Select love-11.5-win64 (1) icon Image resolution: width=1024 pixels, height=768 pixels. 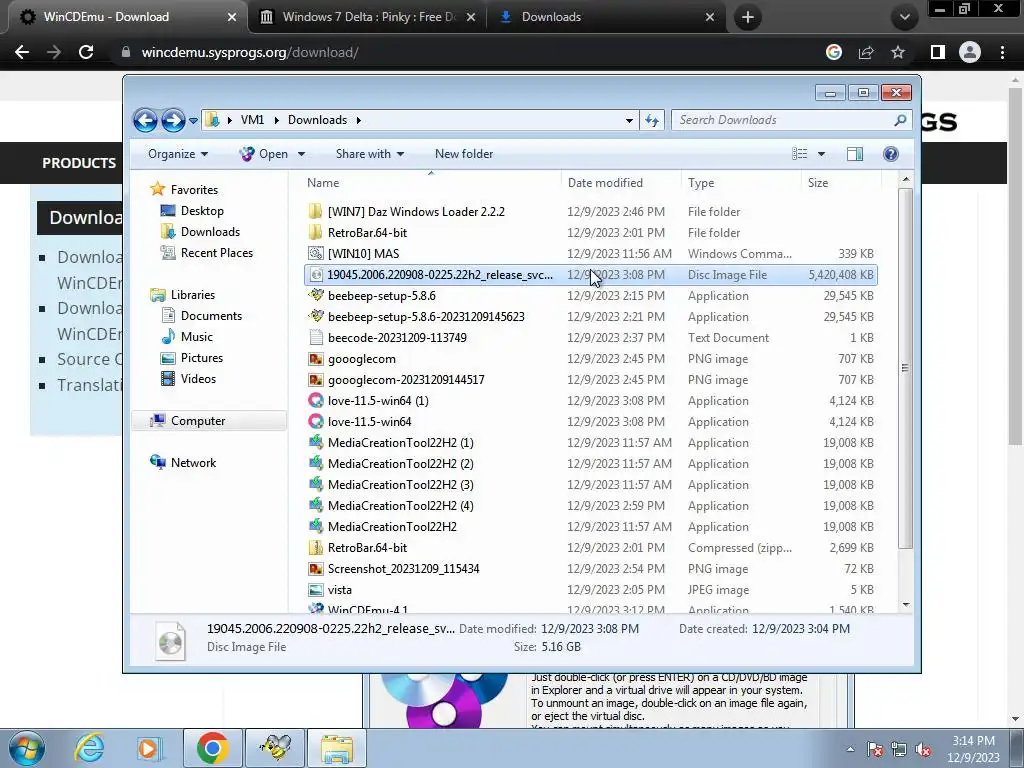(x=316, y=401)
